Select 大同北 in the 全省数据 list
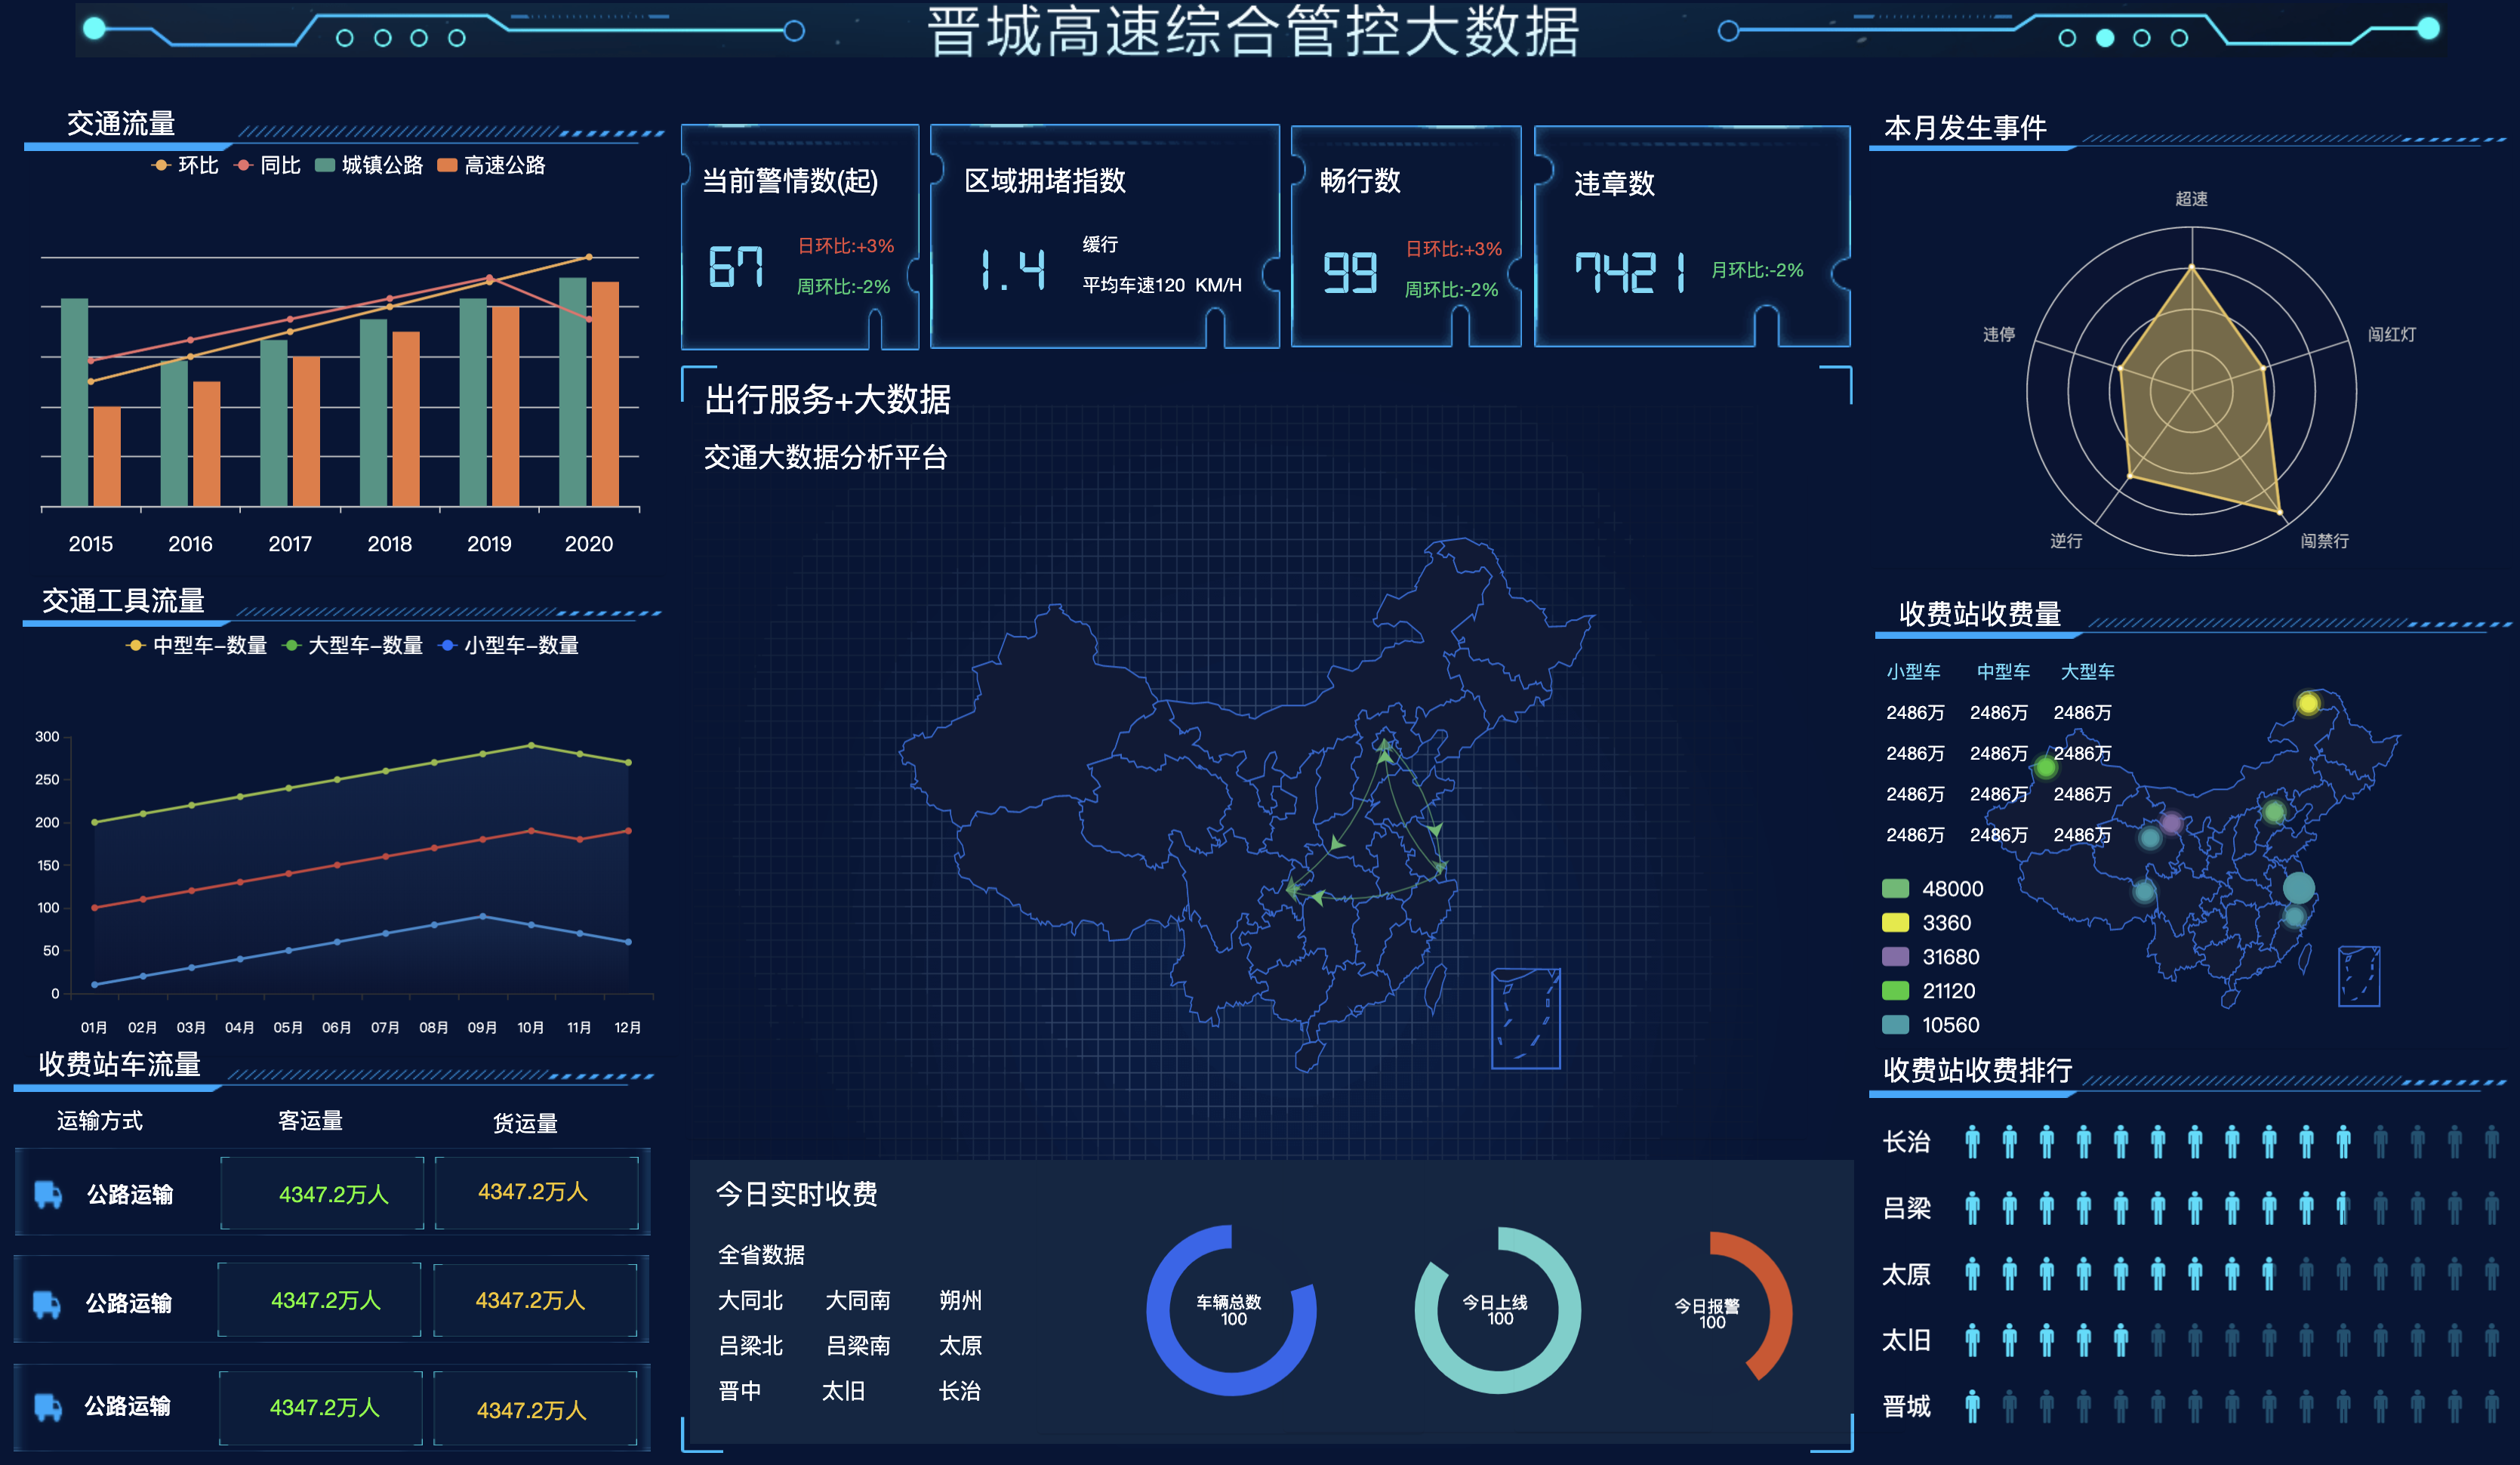This screenshot has width=2520, height=1465. coord(750,1300)
